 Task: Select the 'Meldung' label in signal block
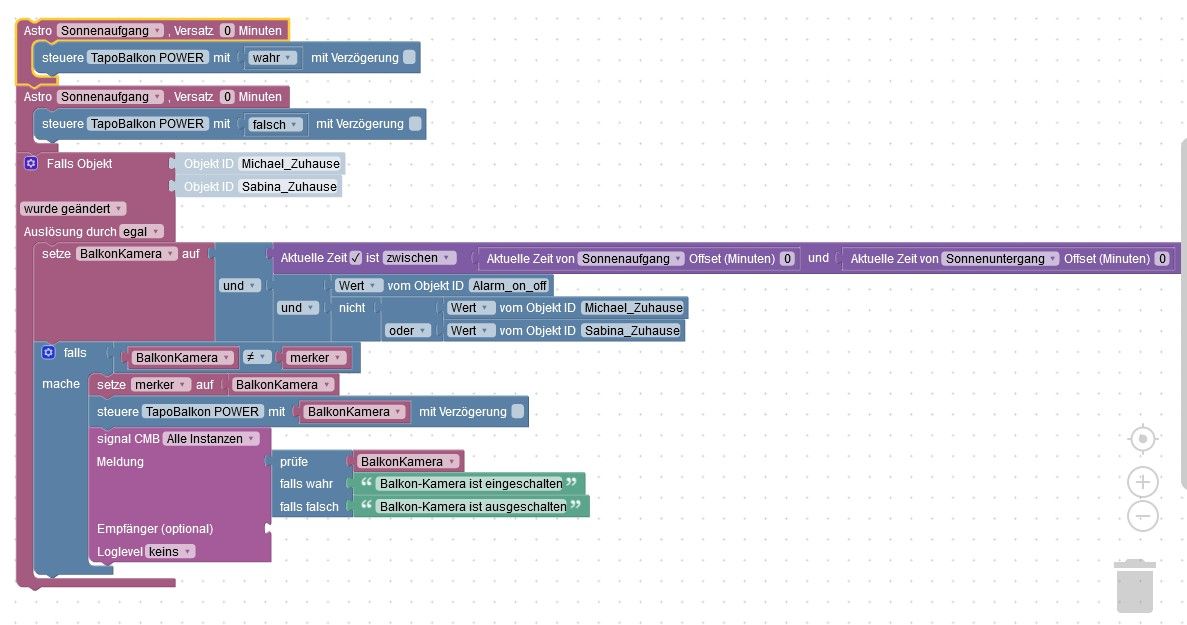(x=120, y=462)
